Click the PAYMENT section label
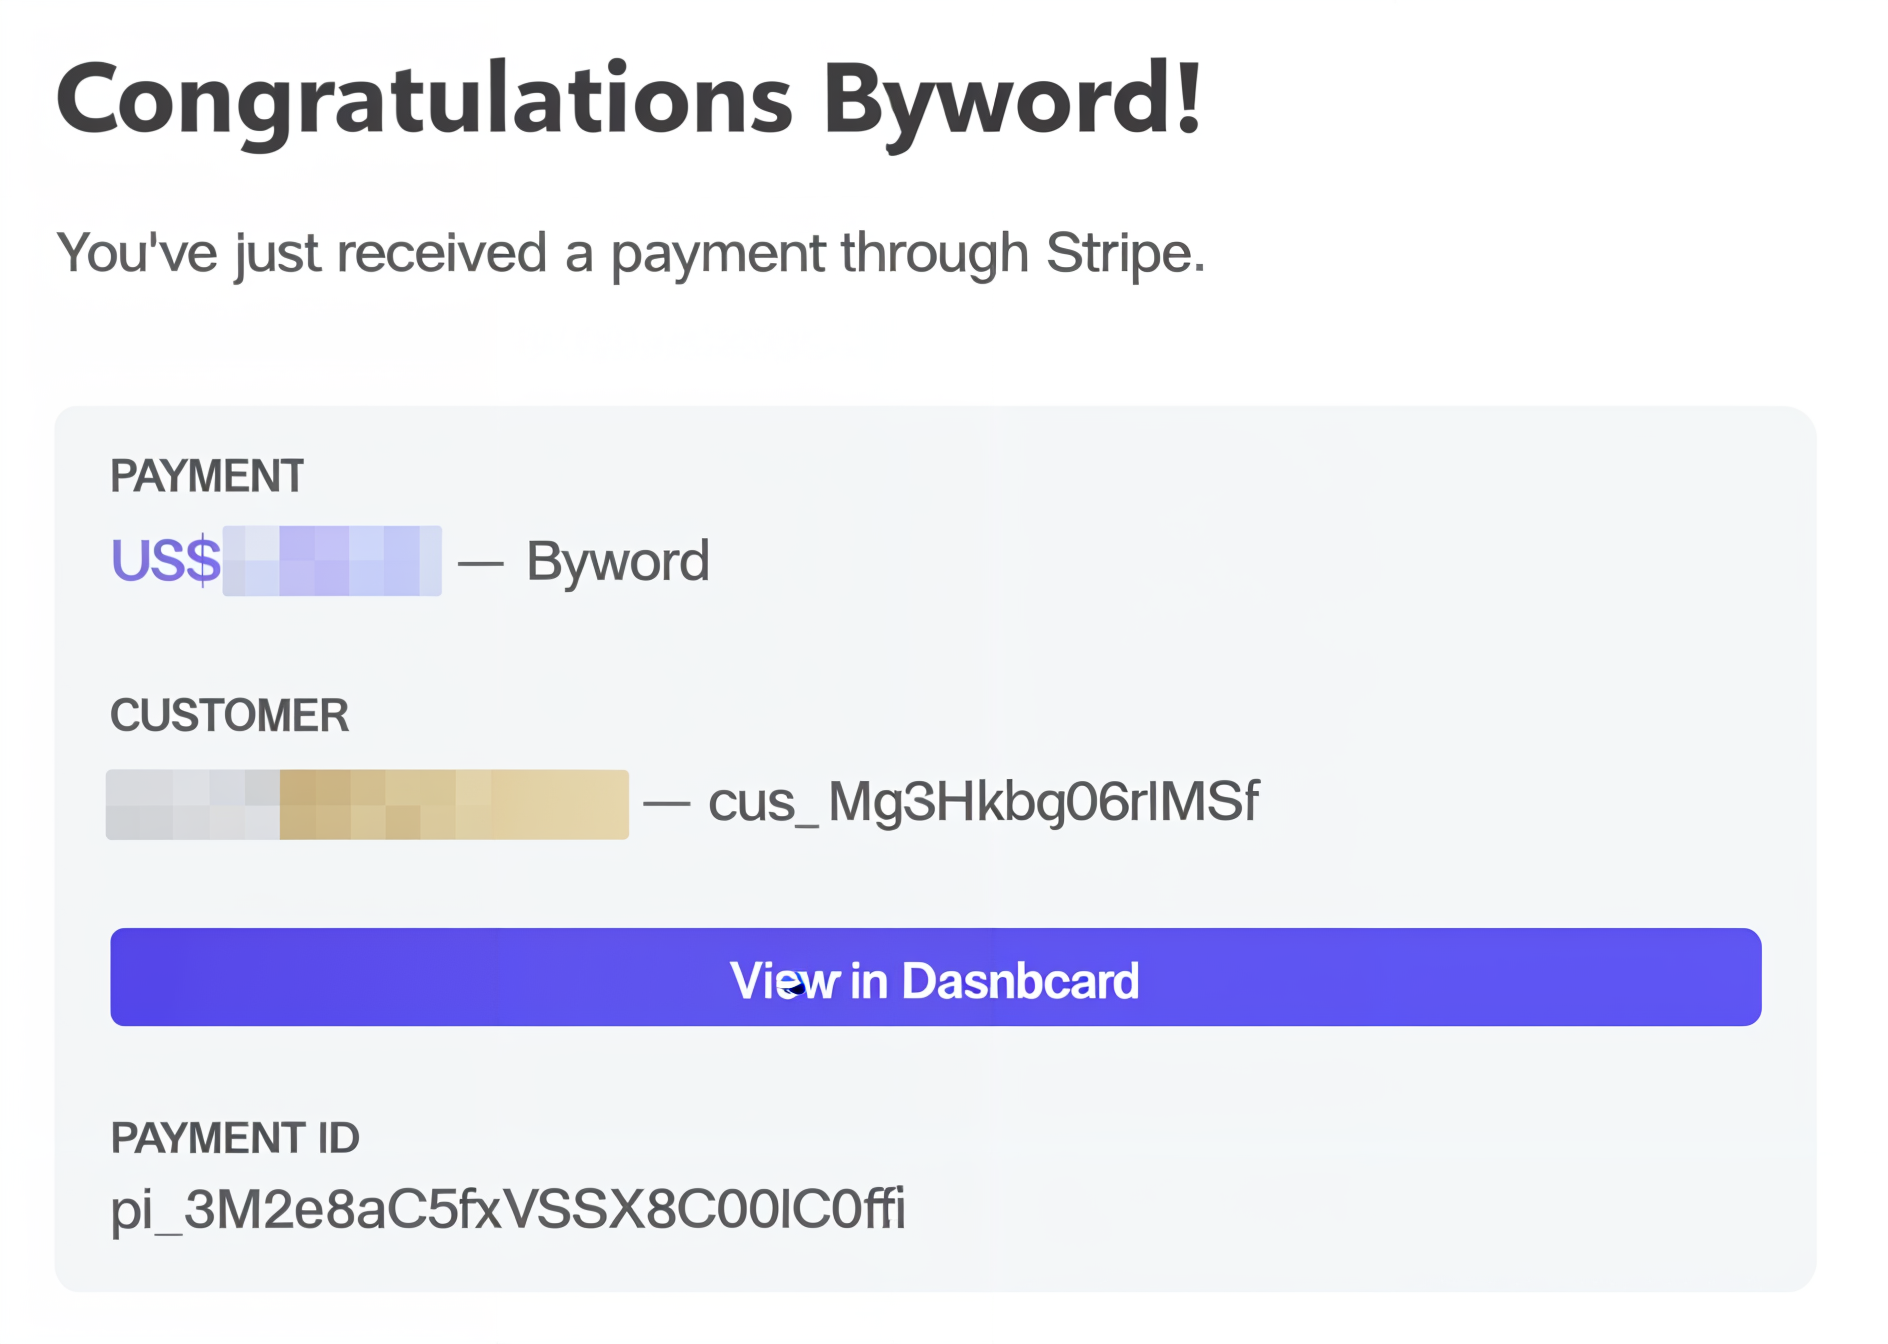Image resolution: width=1888 pixels, height=1344 pixels. pos(207,476)
